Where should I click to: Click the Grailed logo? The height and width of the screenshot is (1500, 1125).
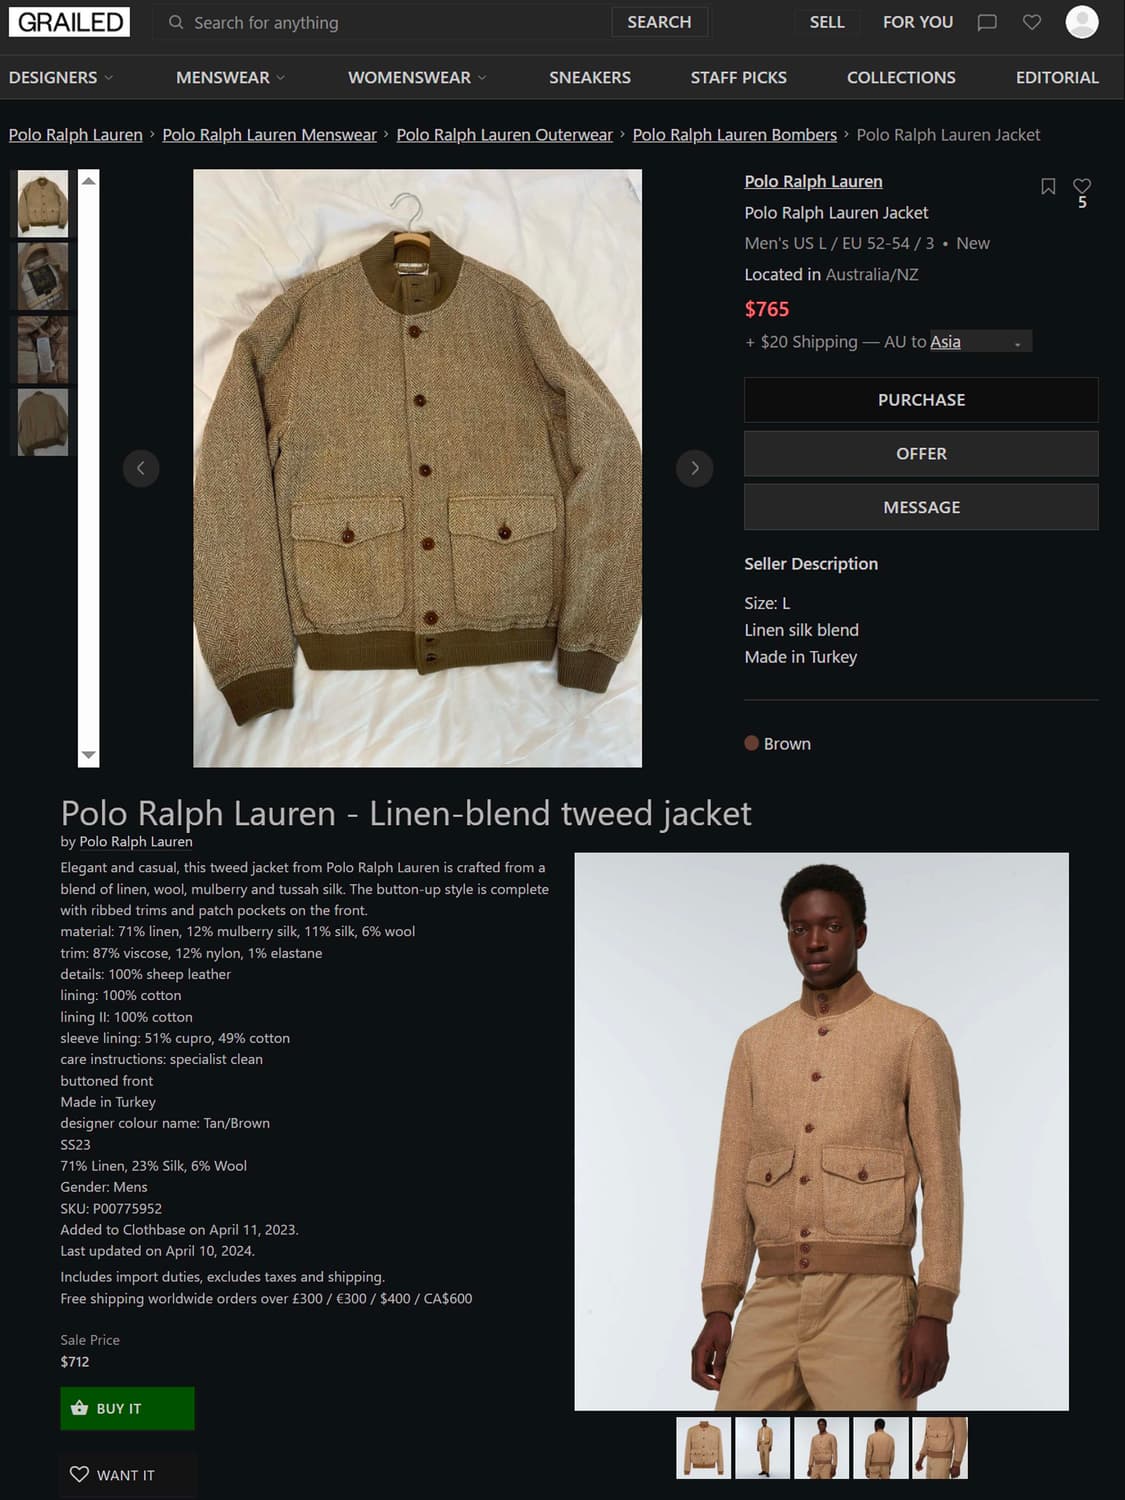[70, 22]
